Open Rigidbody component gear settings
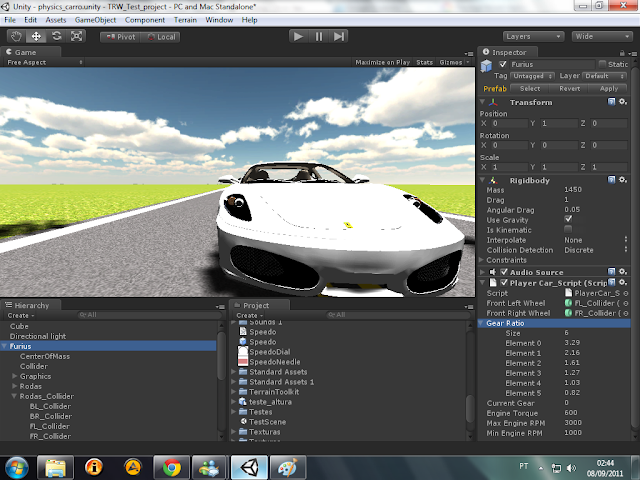Screen dimensions: 640x480 pyautogui.click(x=623, y=180)
